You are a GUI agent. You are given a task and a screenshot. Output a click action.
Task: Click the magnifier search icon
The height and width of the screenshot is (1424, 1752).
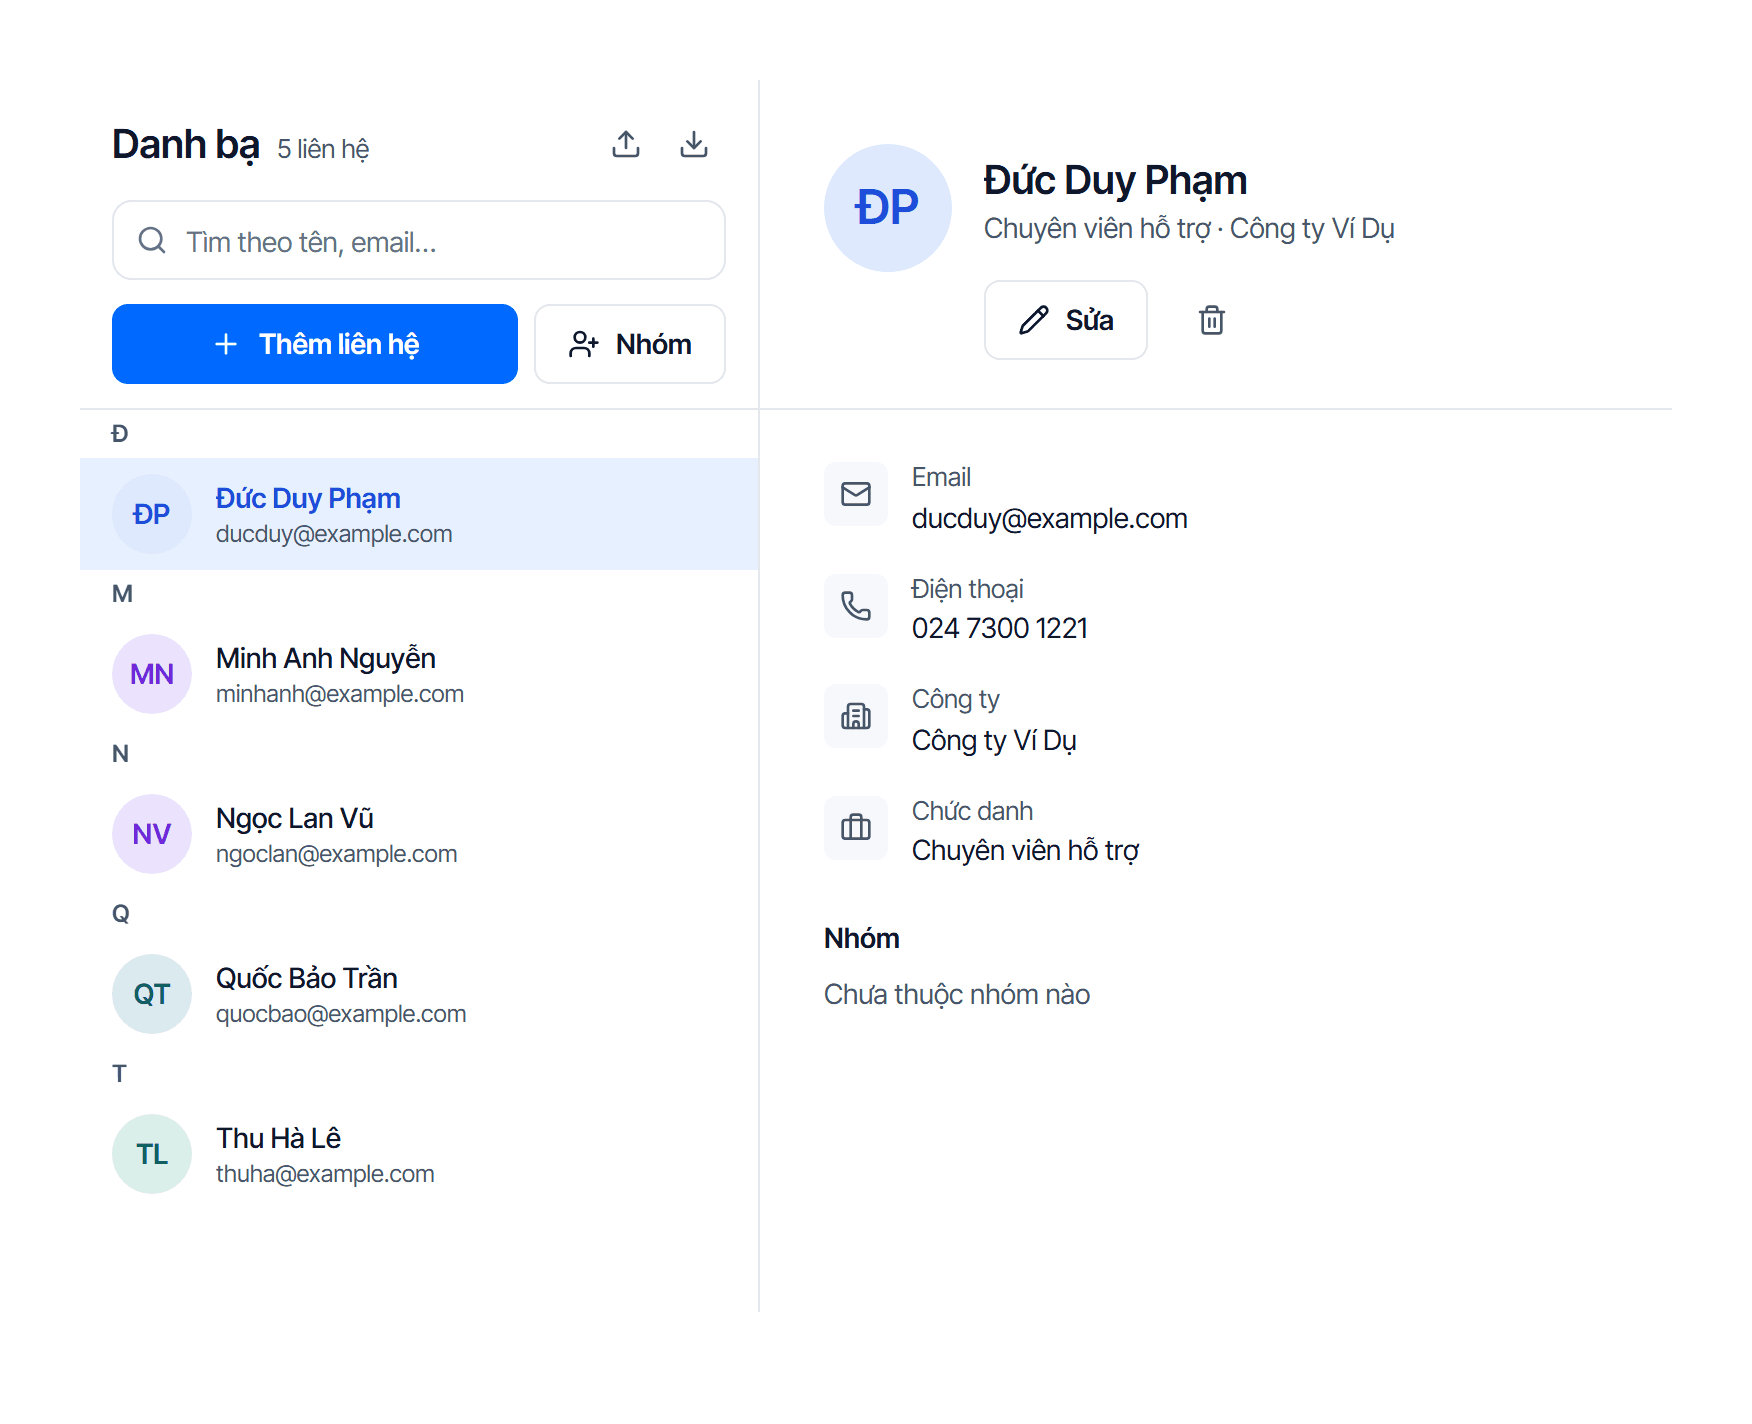(152, 240)
